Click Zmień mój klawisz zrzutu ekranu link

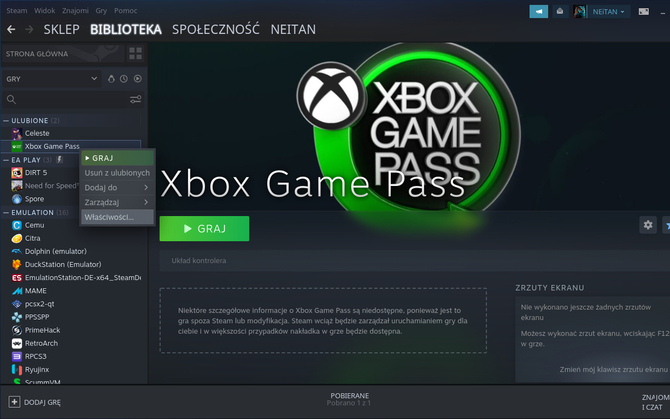point(614,369)
